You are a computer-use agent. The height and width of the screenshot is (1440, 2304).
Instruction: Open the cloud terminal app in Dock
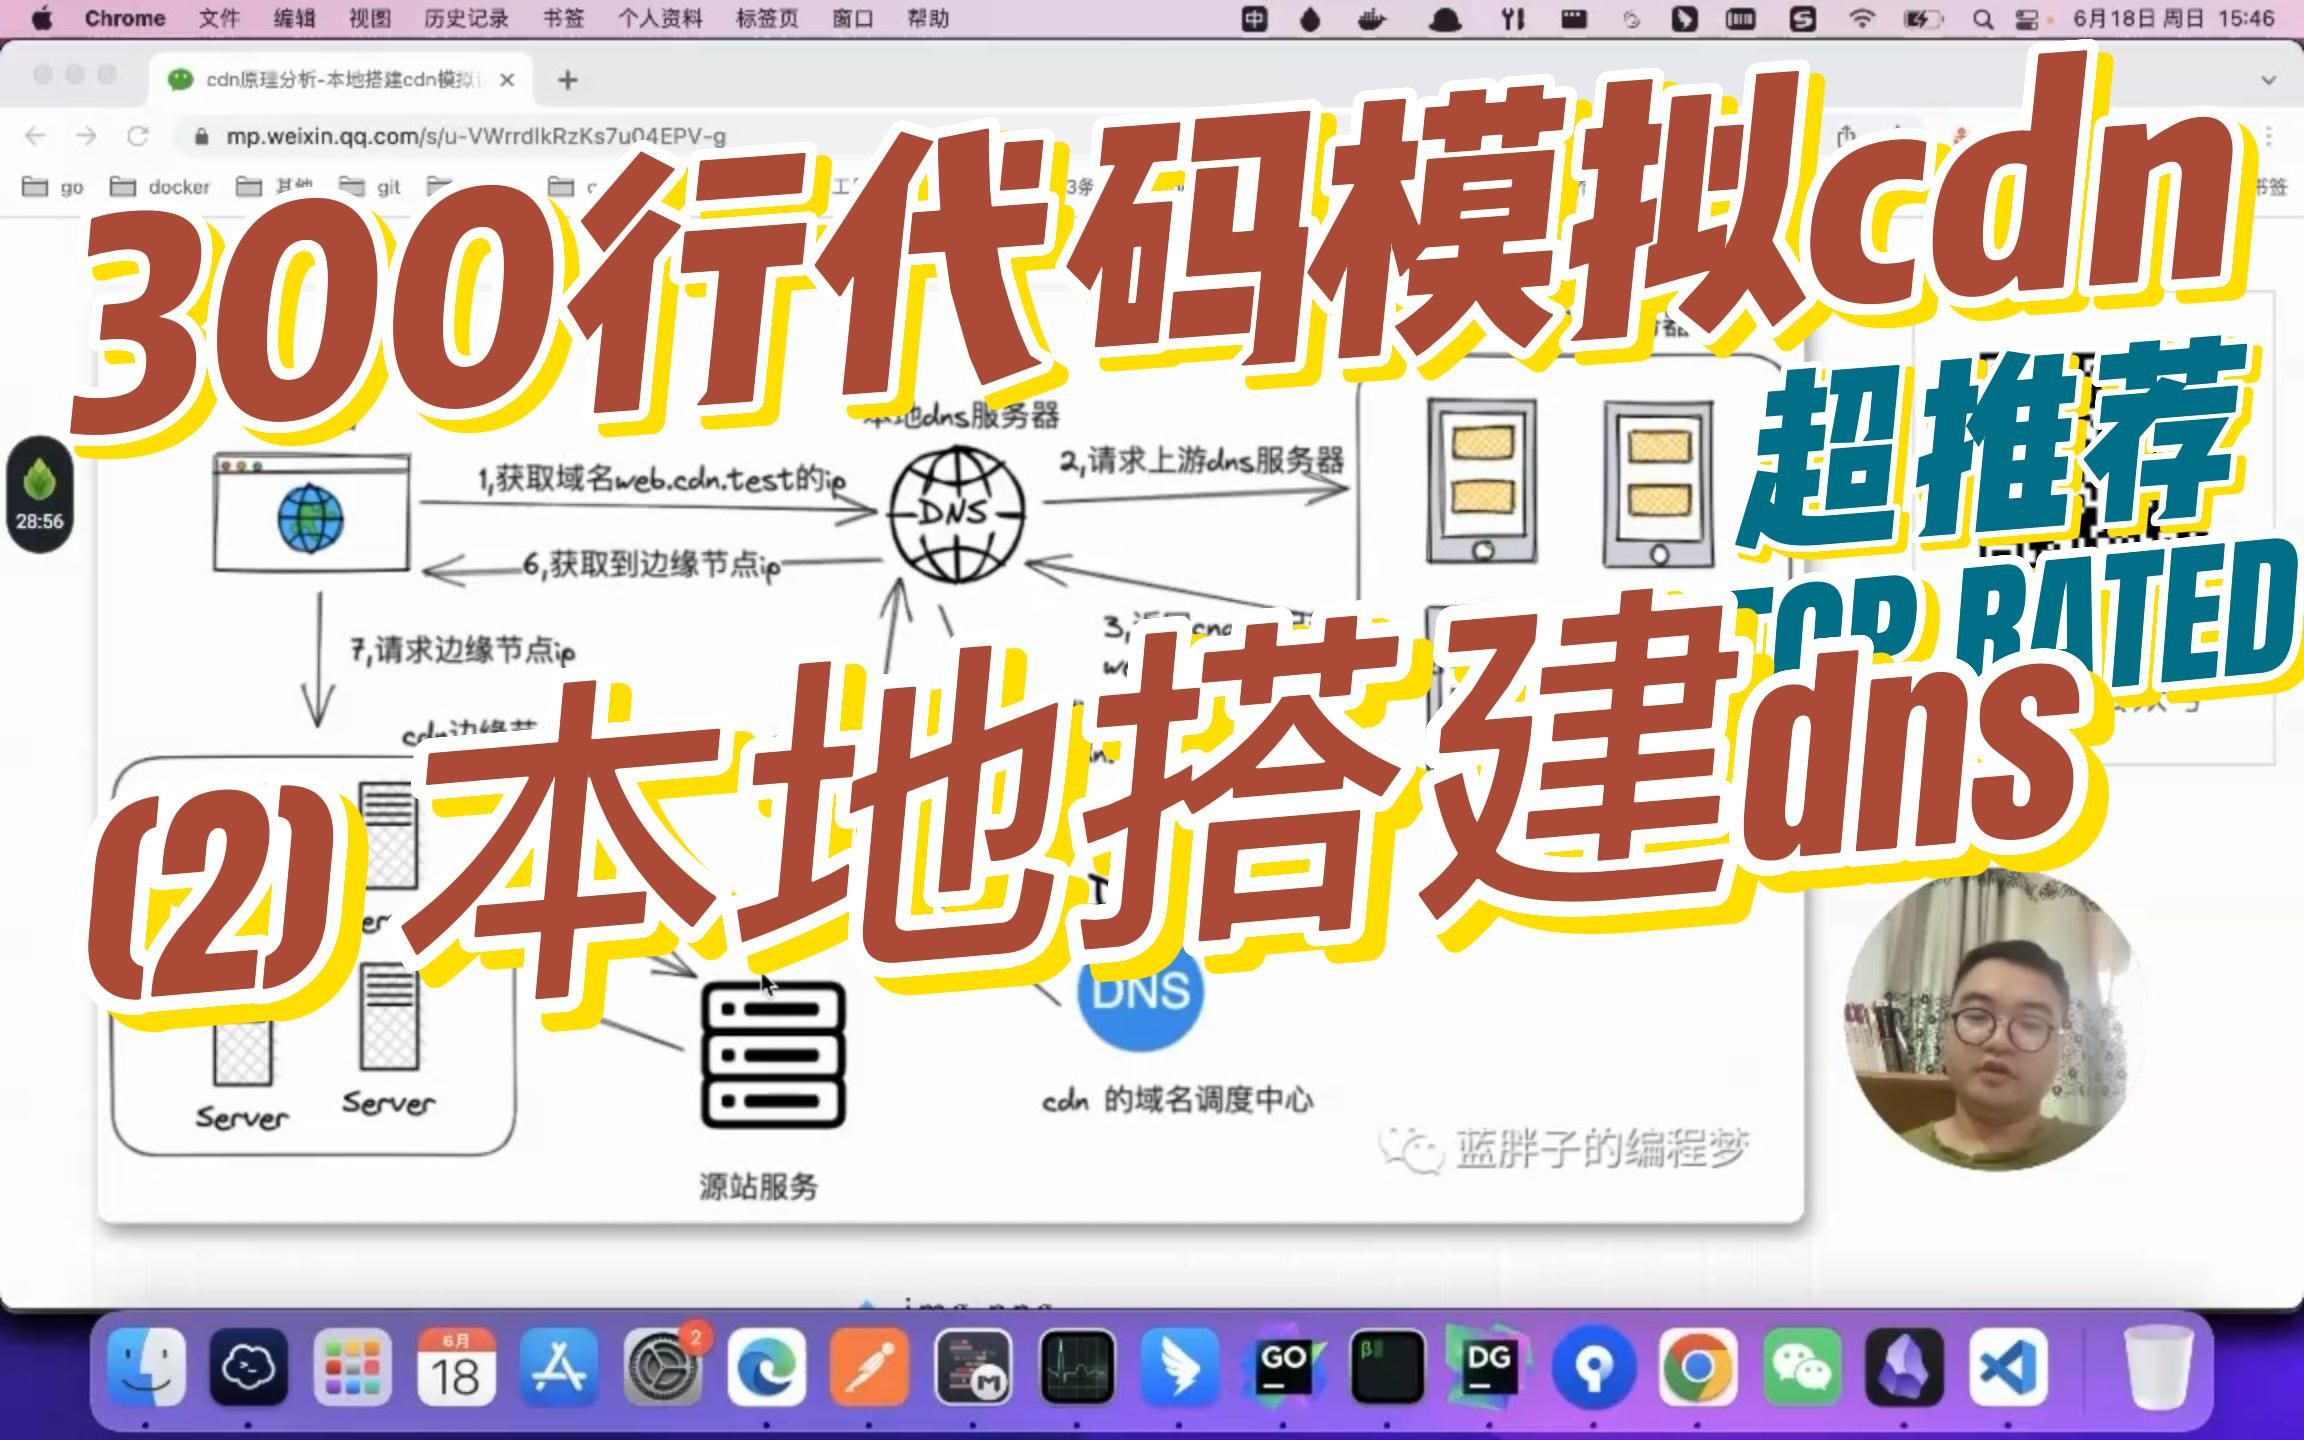[x=249, y=1367]
